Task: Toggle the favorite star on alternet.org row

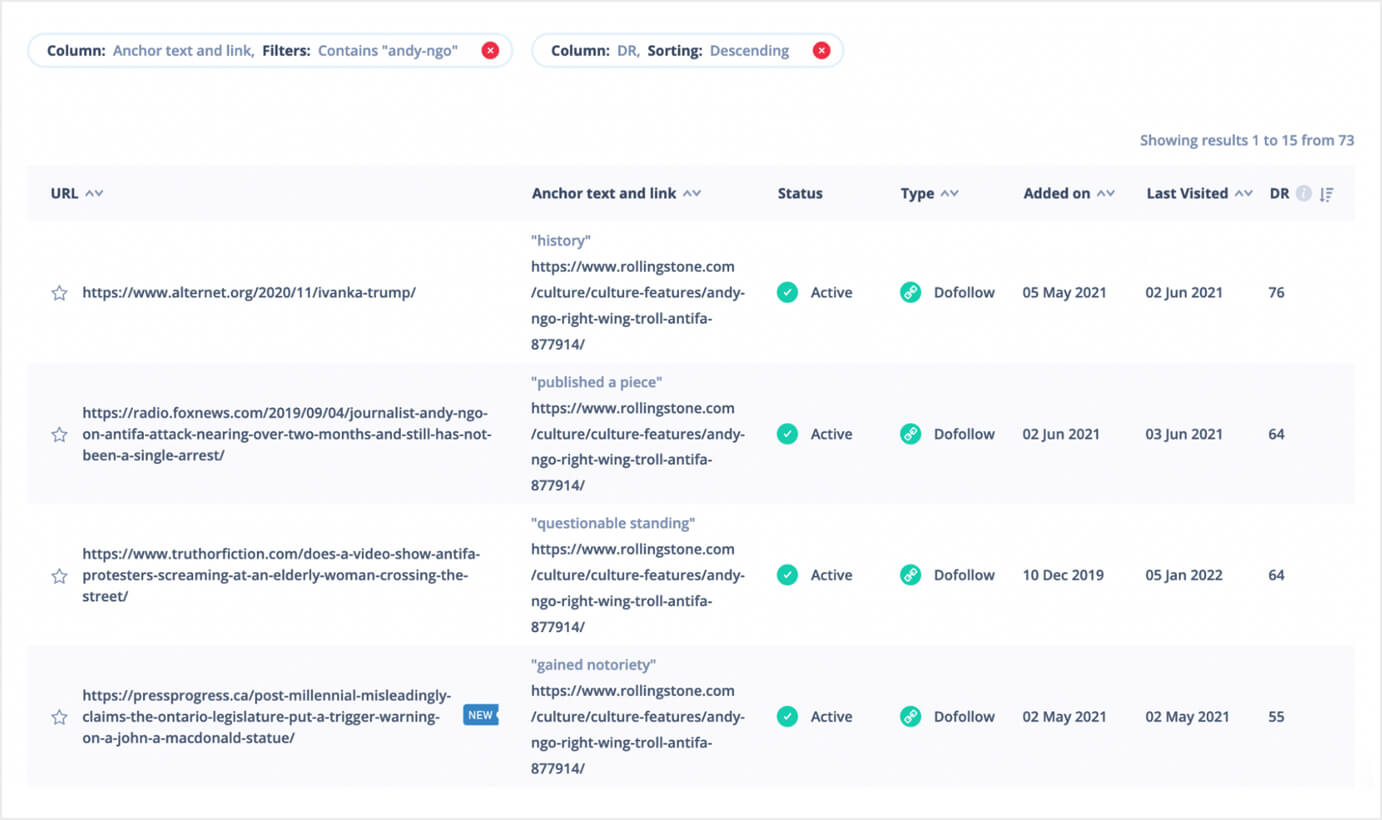Action: pos(58,292)
